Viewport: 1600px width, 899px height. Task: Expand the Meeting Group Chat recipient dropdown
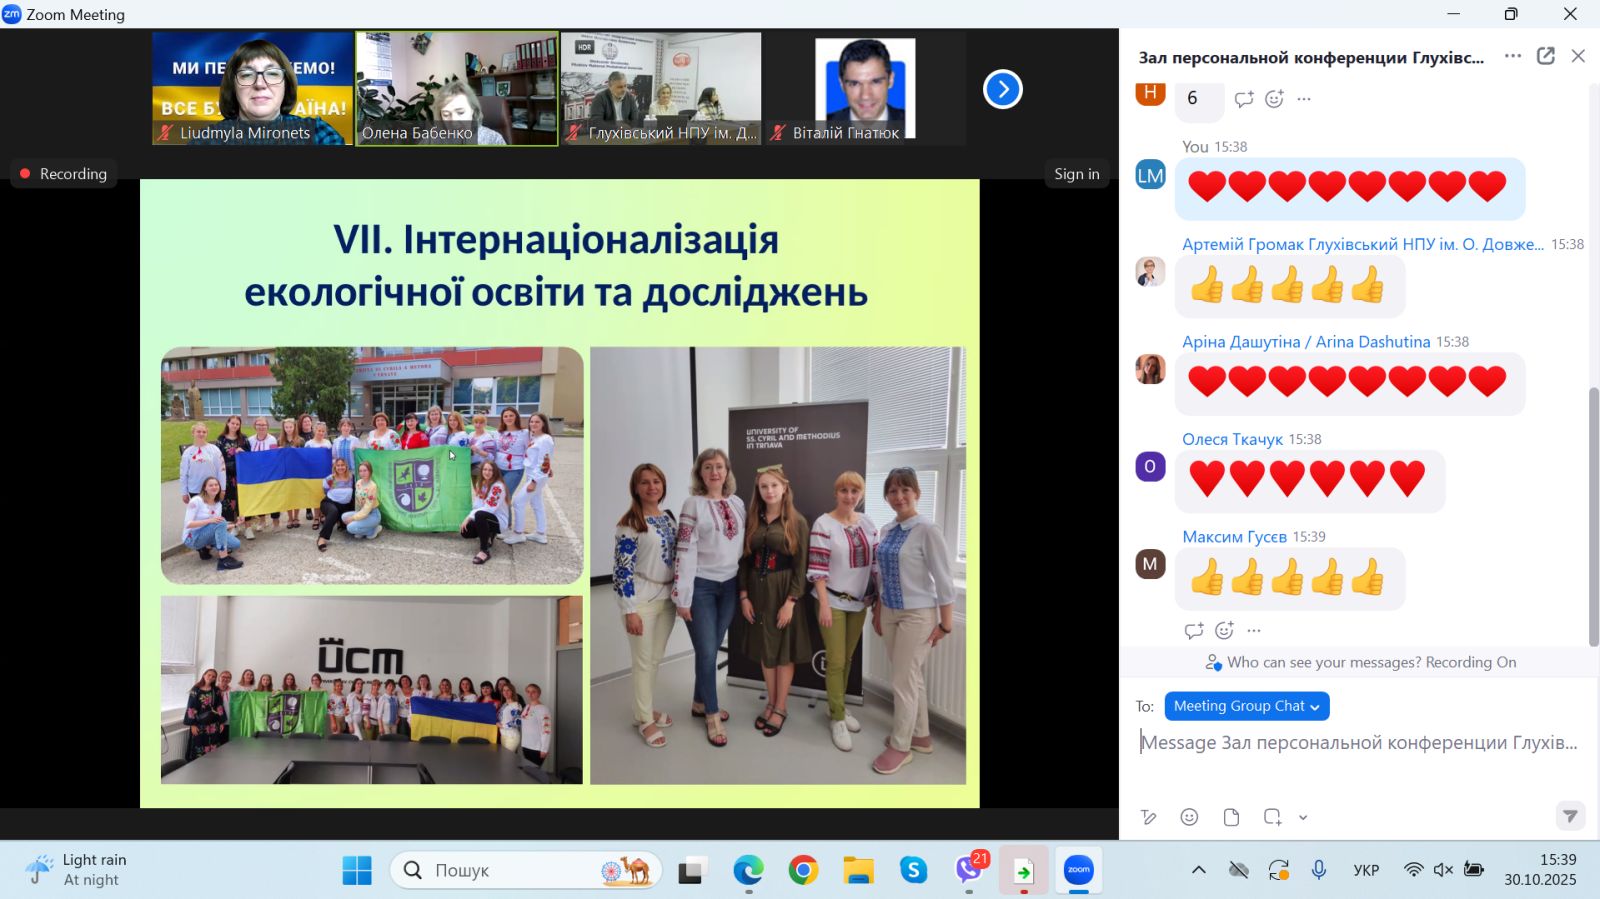1246,706
